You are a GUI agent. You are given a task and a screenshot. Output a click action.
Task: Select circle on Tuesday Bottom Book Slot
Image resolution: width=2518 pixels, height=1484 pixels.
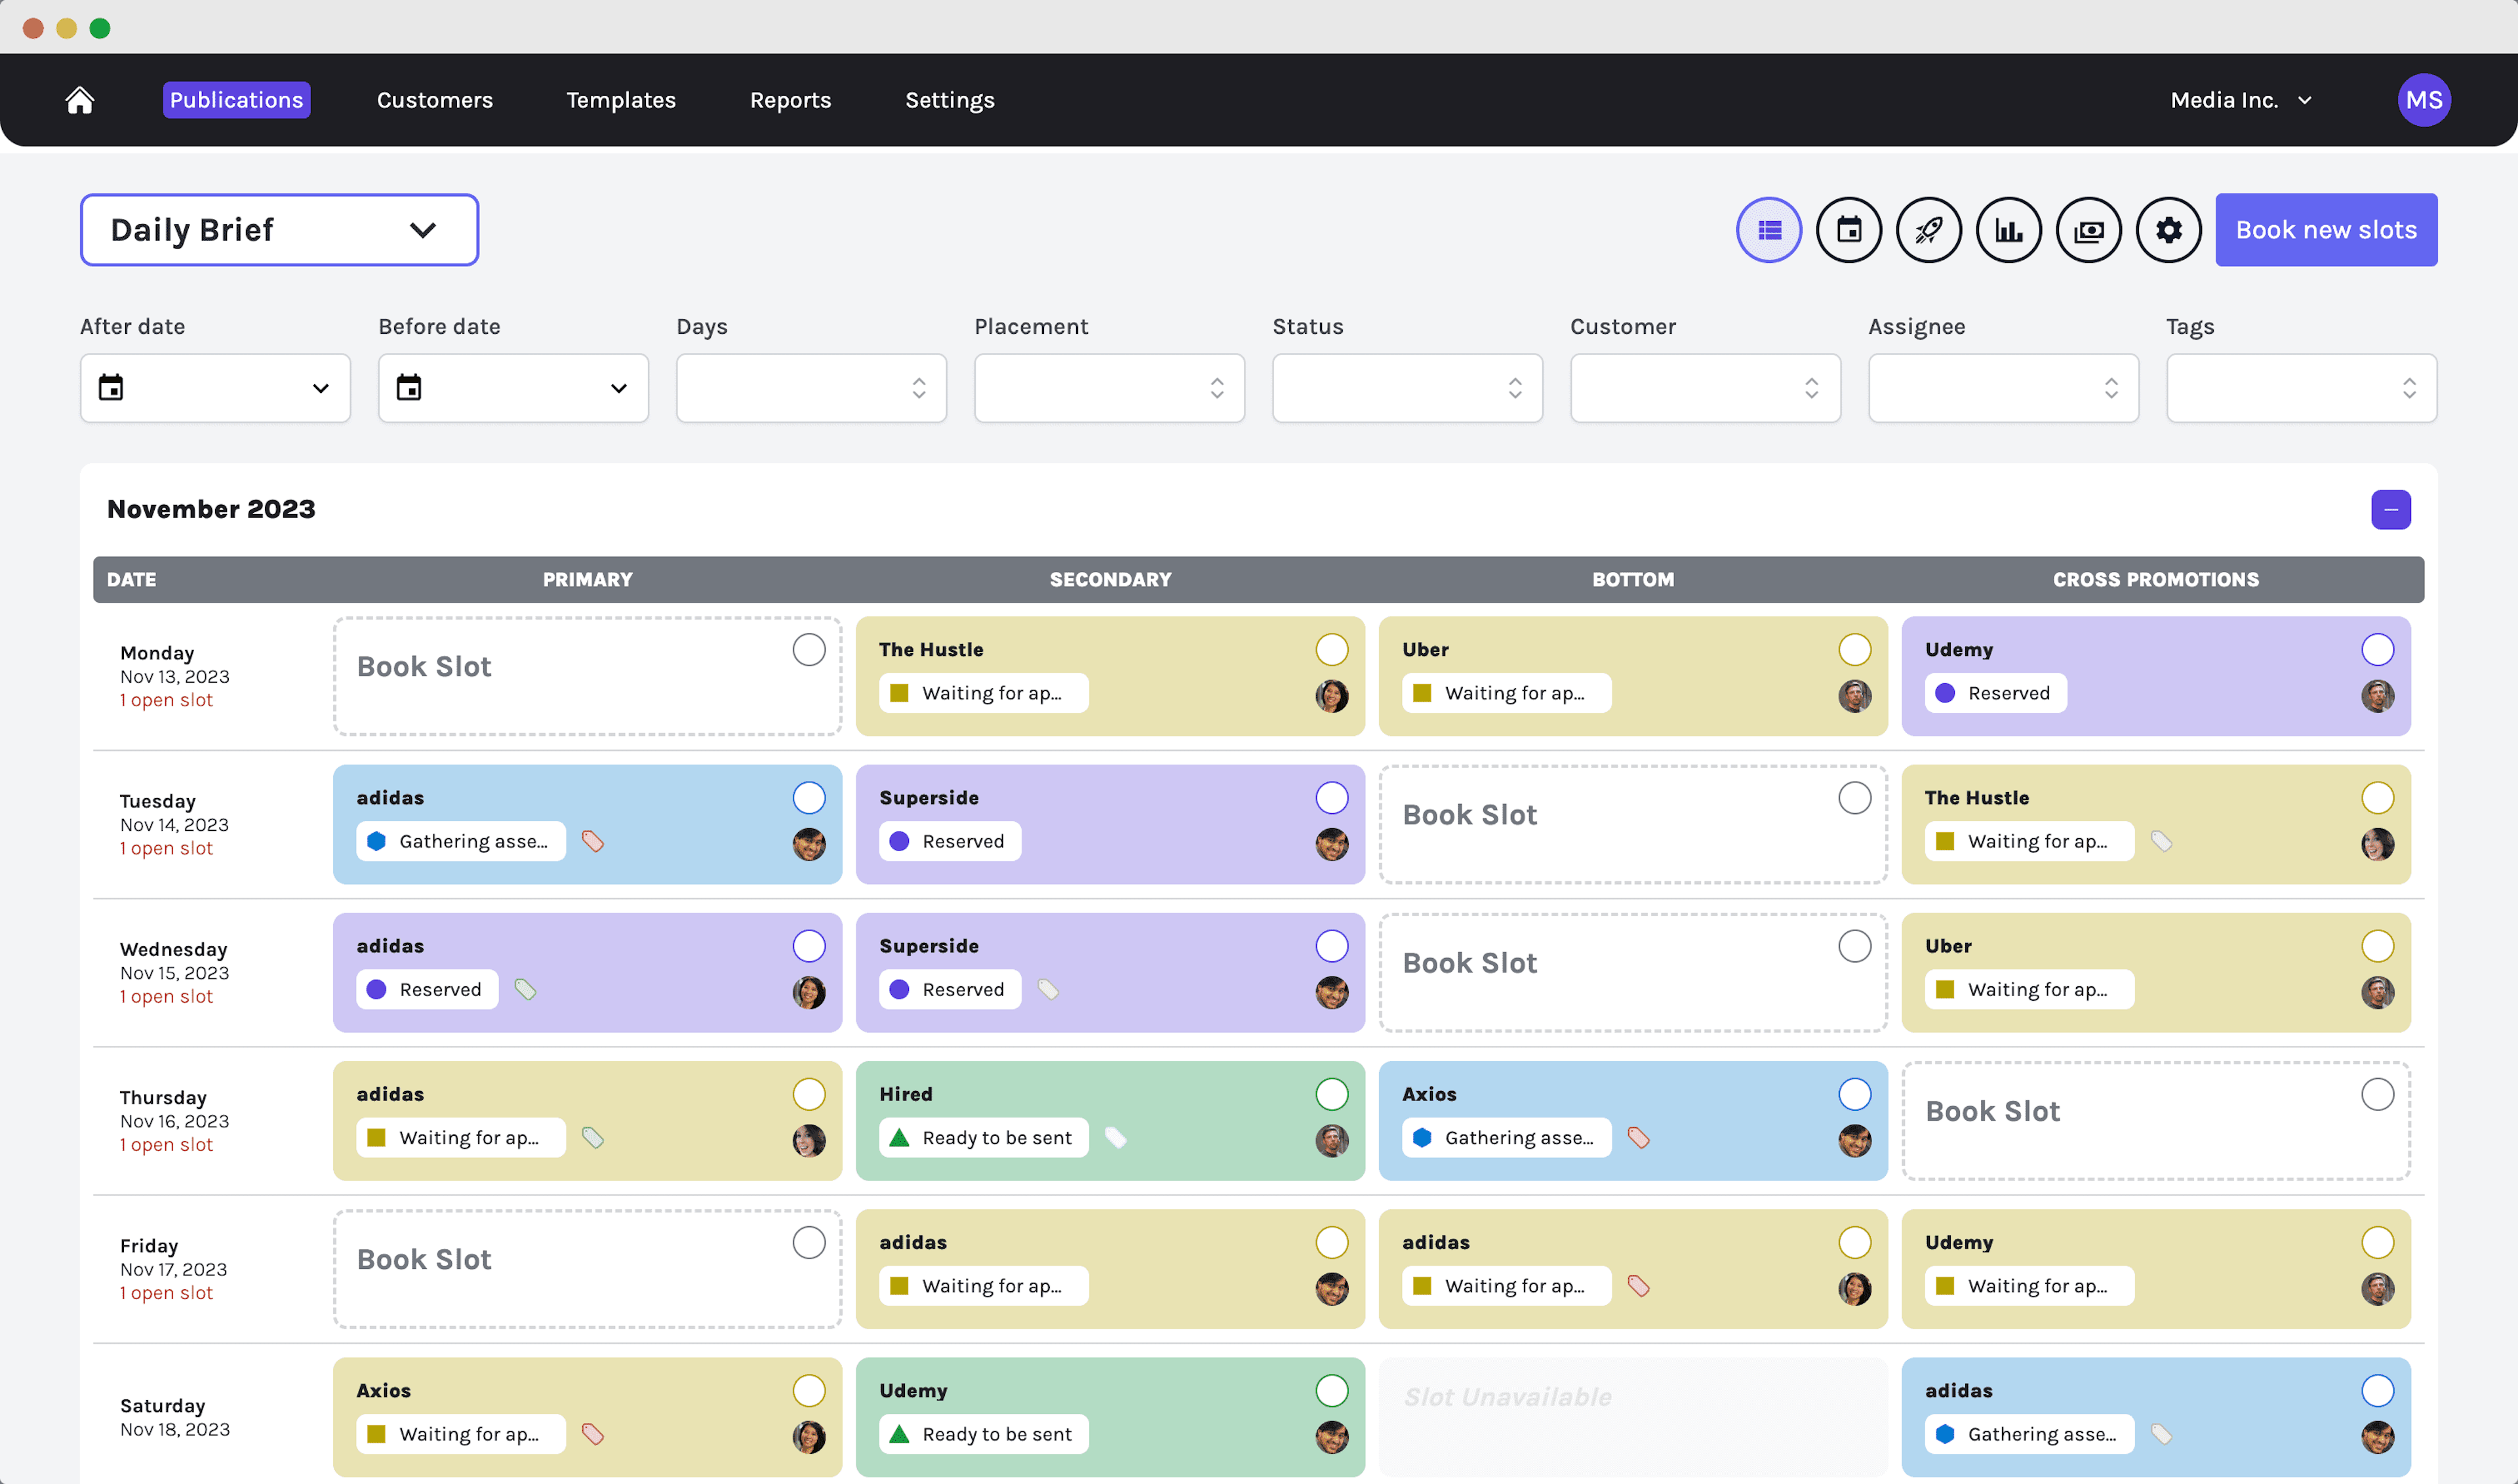click(x=1854, y=798)
